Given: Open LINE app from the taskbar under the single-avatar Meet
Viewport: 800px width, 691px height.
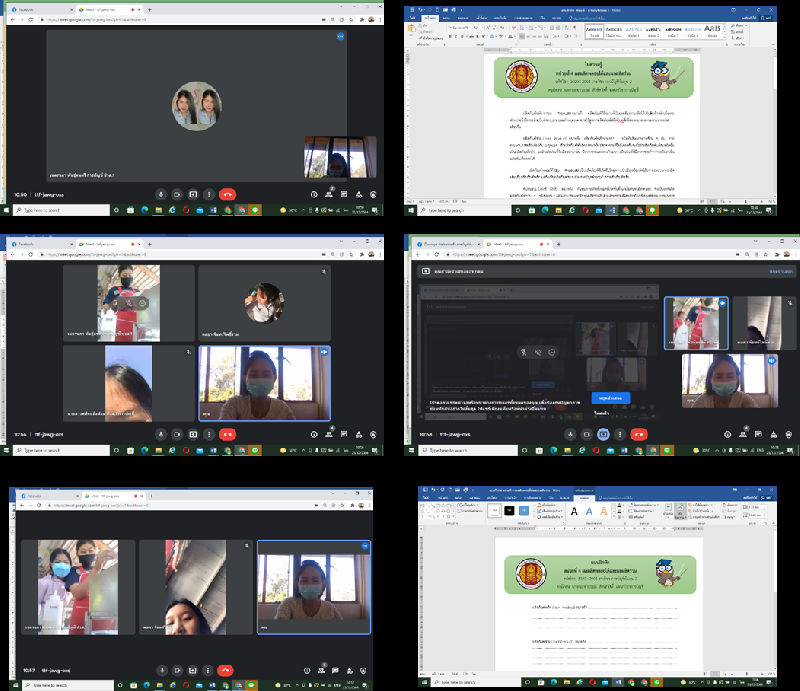Looking at the screenshot, I should point(255,211).
